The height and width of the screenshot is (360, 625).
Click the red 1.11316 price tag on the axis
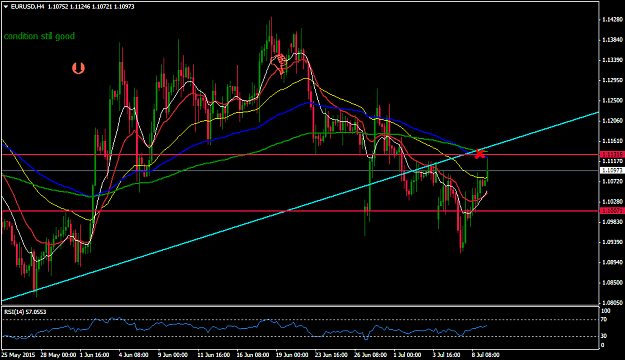pyautogui.click(x=611, y=154)
